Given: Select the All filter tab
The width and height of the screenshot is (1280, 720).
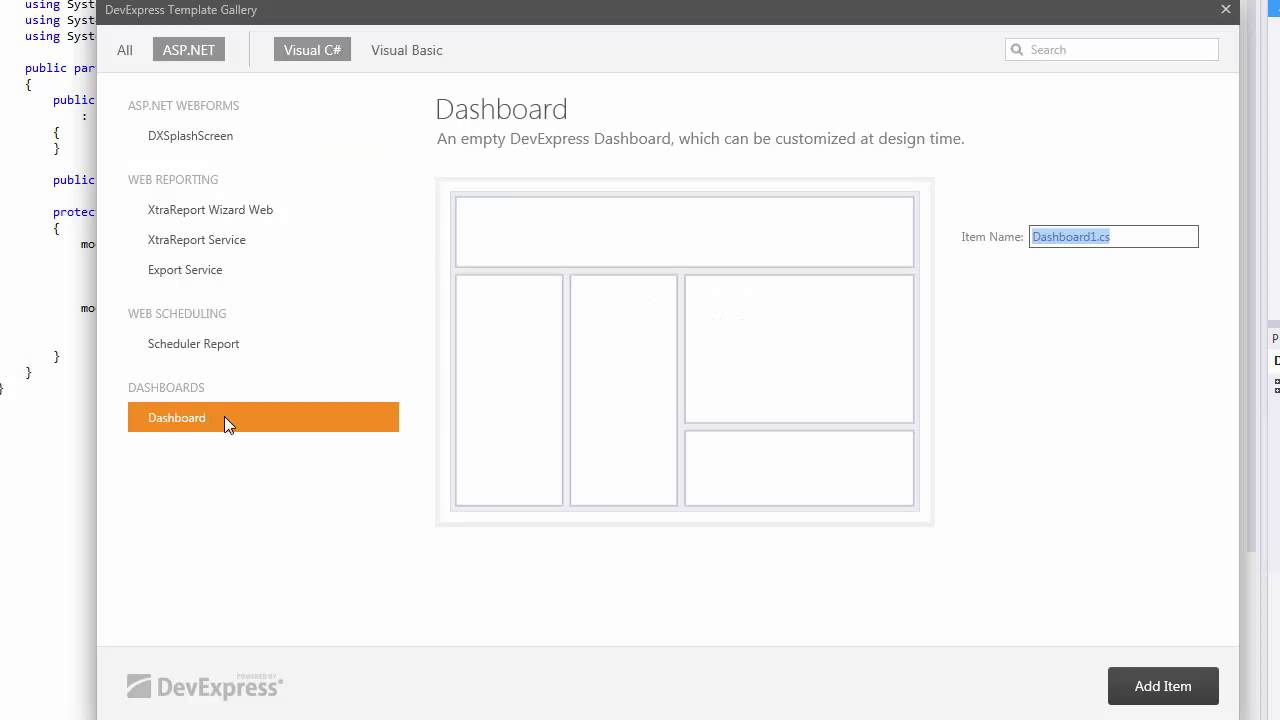Looking at the screenshot, I should coord(125,50).
